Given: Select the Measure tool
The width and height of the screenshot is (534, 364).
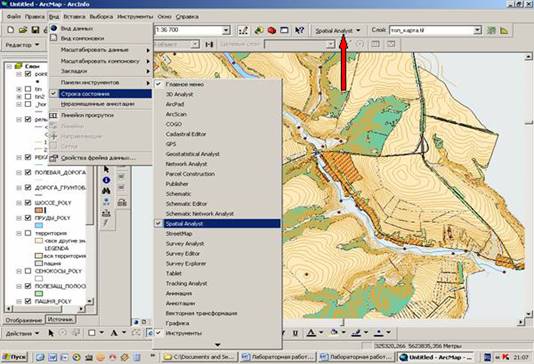Looking at the screenshot, I should click(x=106, y=213).
